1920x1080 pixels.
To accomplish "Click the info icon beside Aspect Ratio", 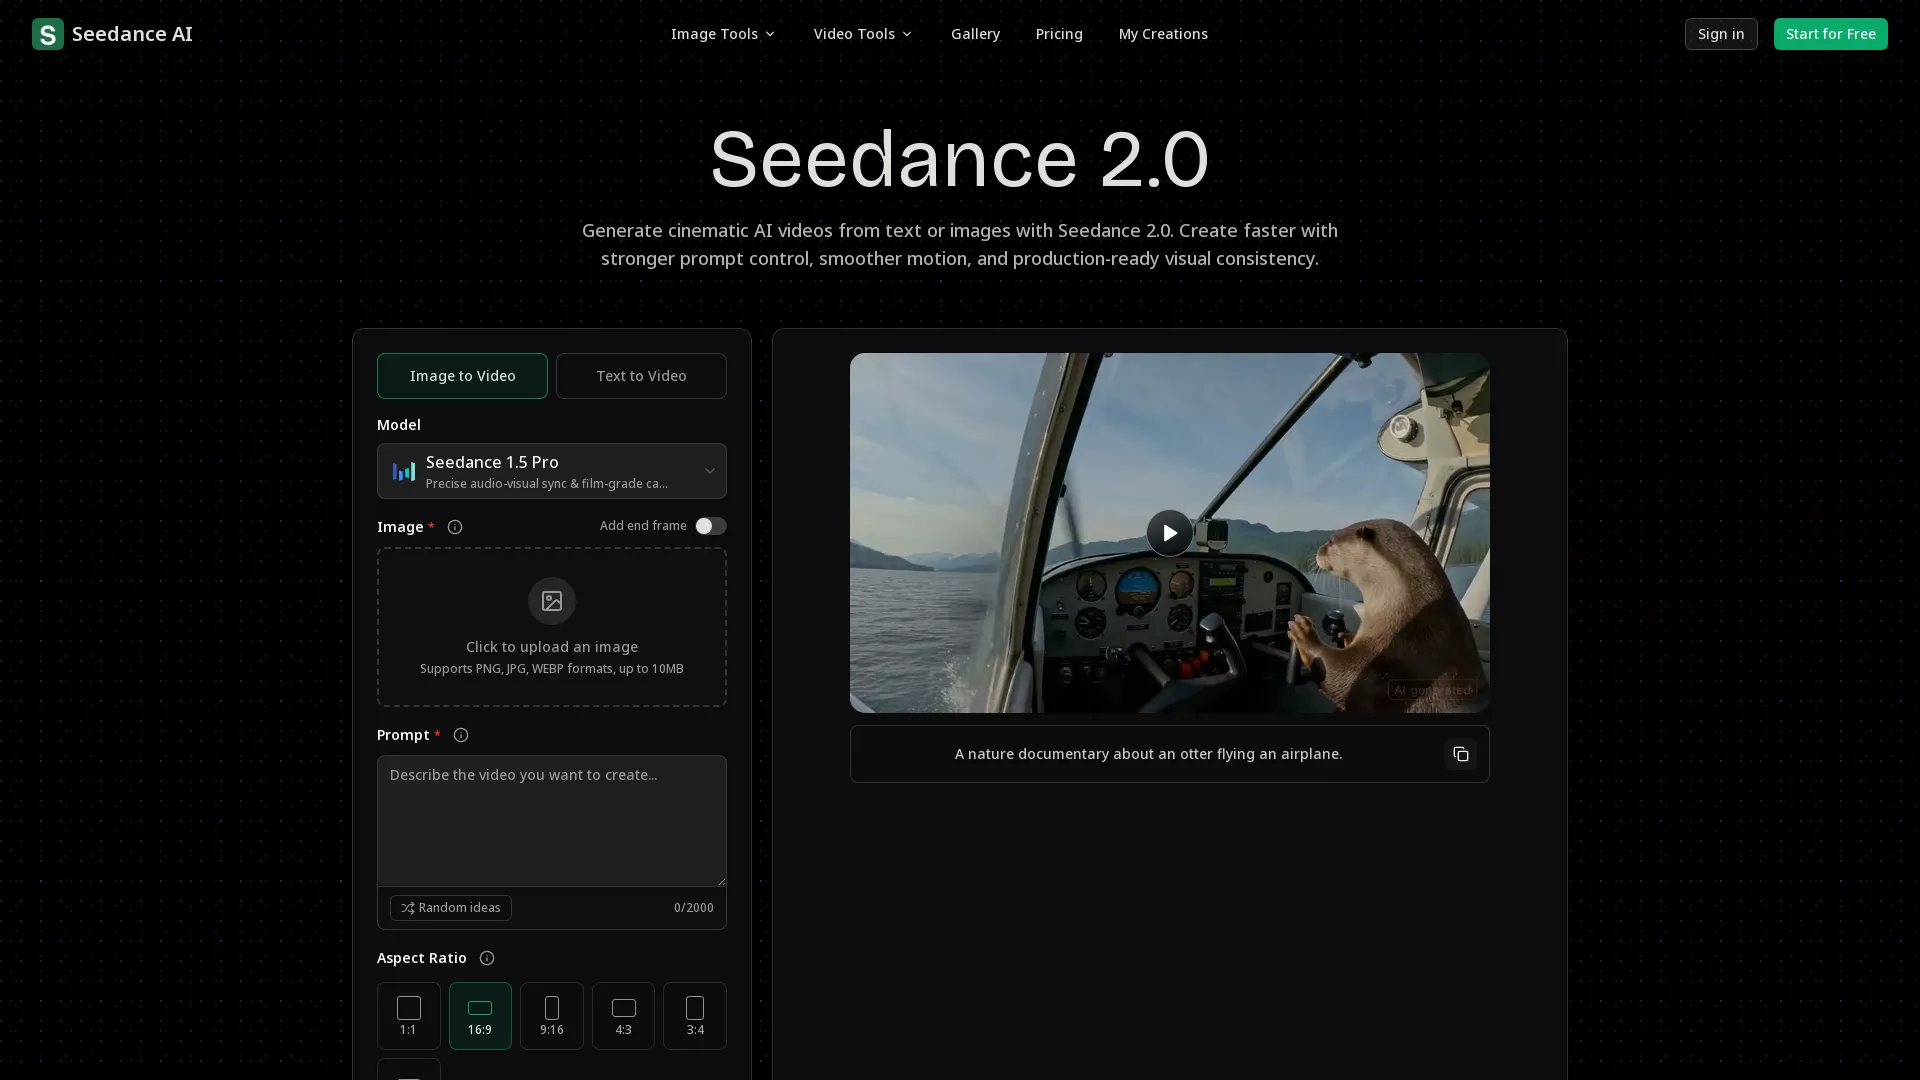I will (x=486, y=958).
